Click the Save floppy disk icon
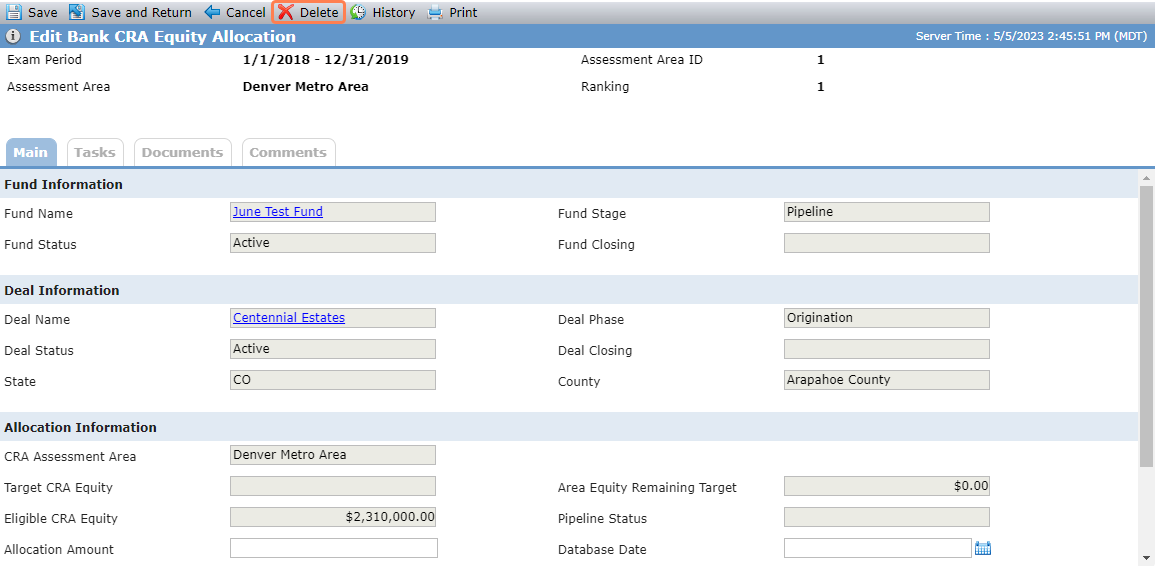 pyautogui.click(x=14, y=13)
